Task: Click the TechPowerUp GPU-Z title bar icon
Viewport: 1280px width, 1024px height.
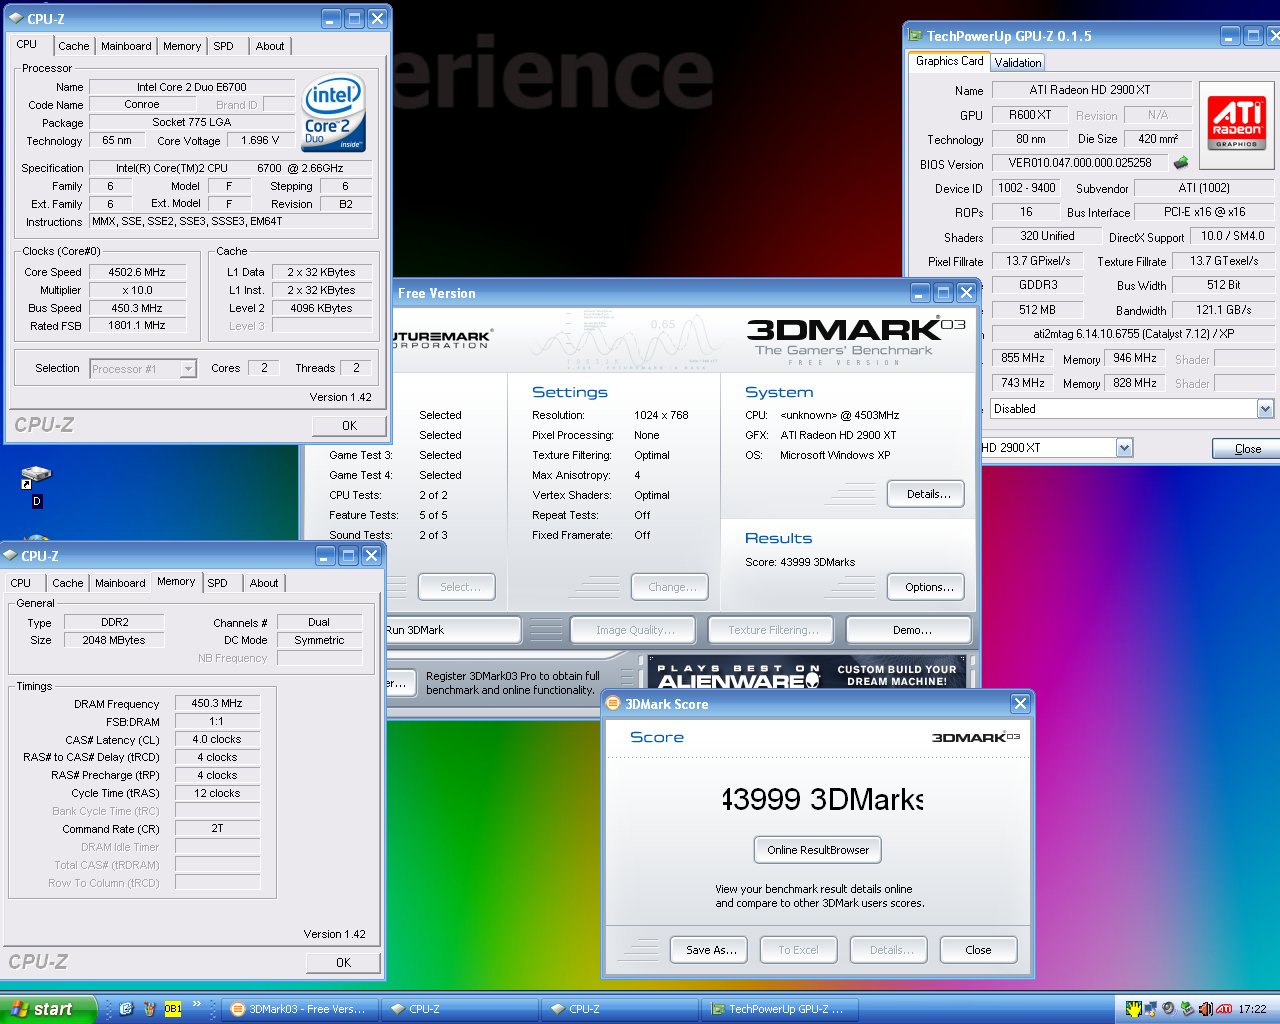Action: pyautogui.click(x=915, y=36)
